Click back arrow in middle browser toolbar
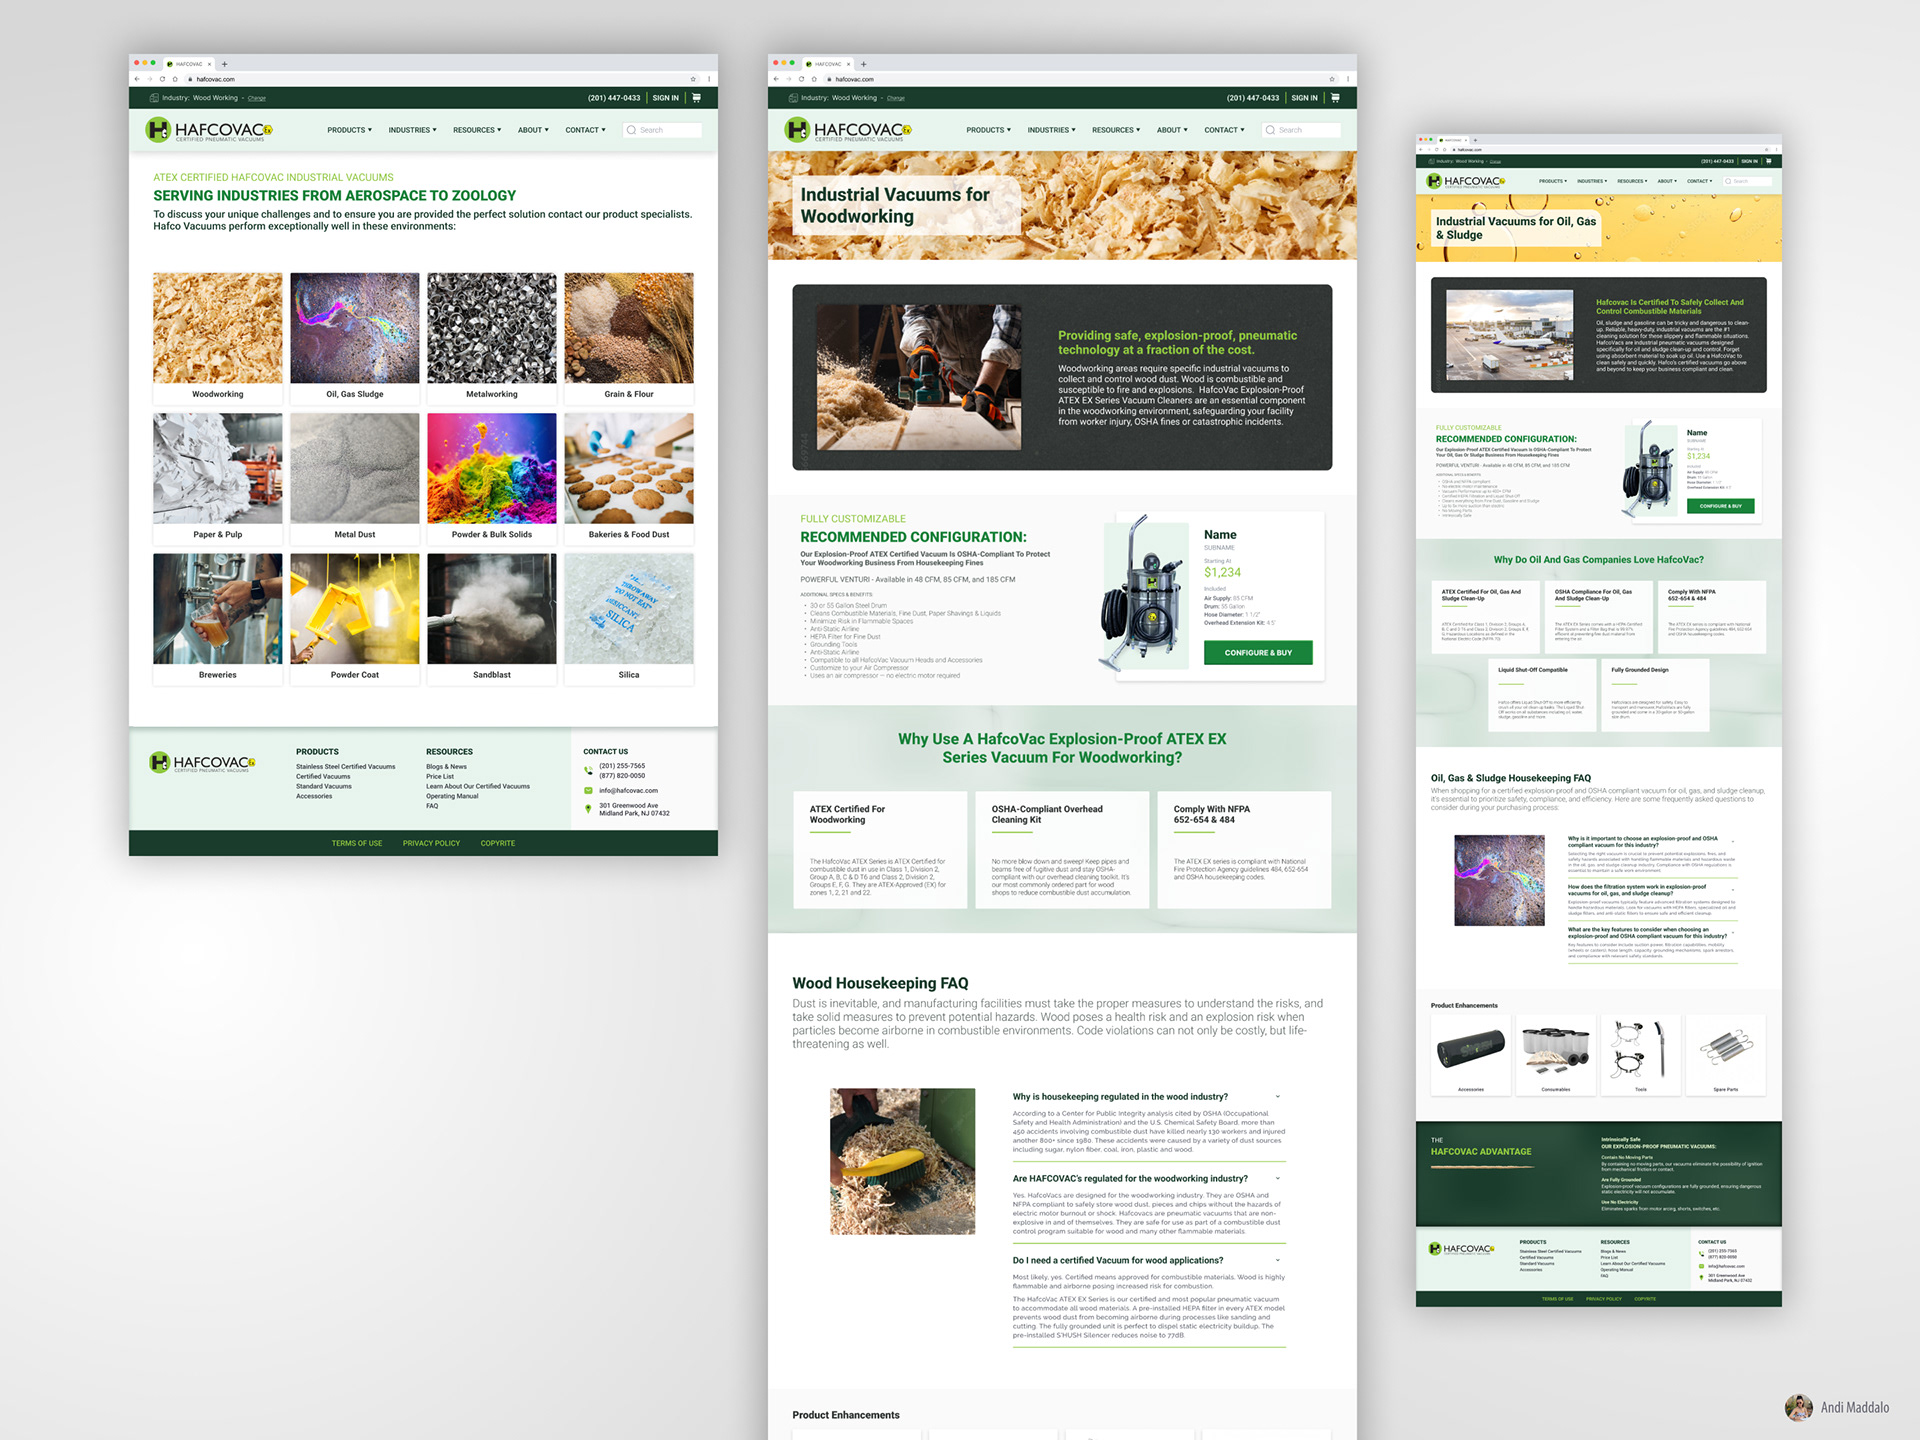 776,79
